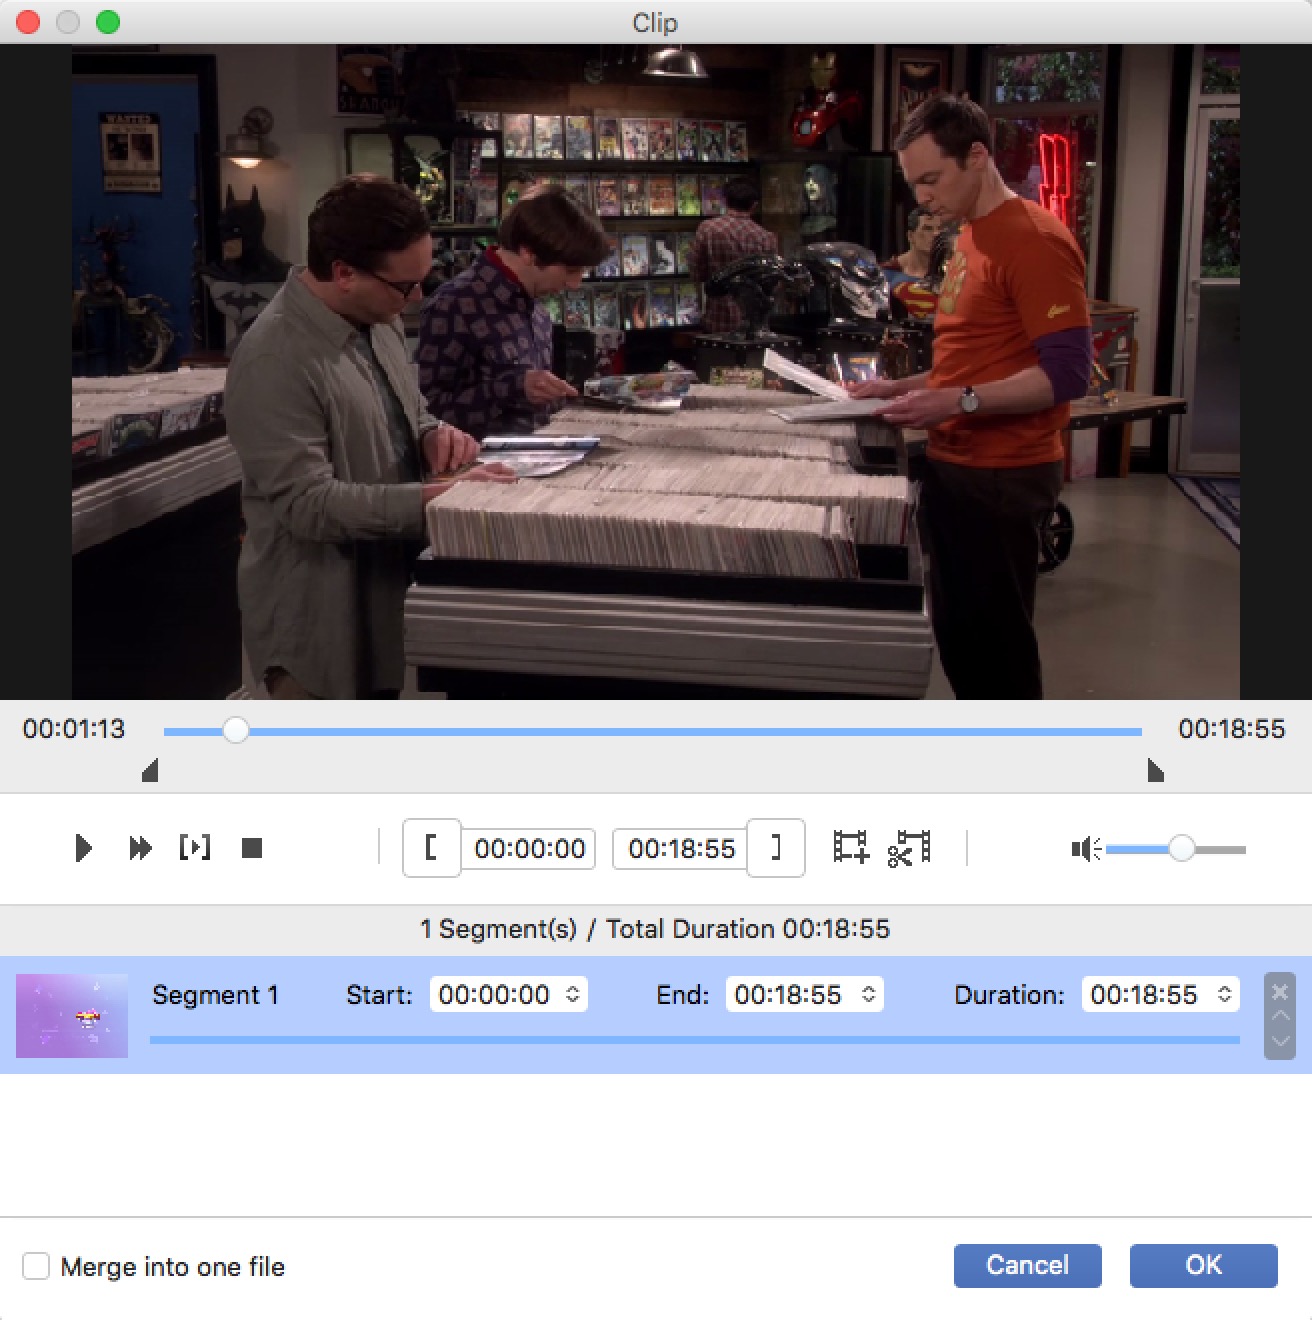The width and height of the screenshot is (1312, 1320).
Task: Delete Segment 1 with X button
Action: pos(1280,992)
